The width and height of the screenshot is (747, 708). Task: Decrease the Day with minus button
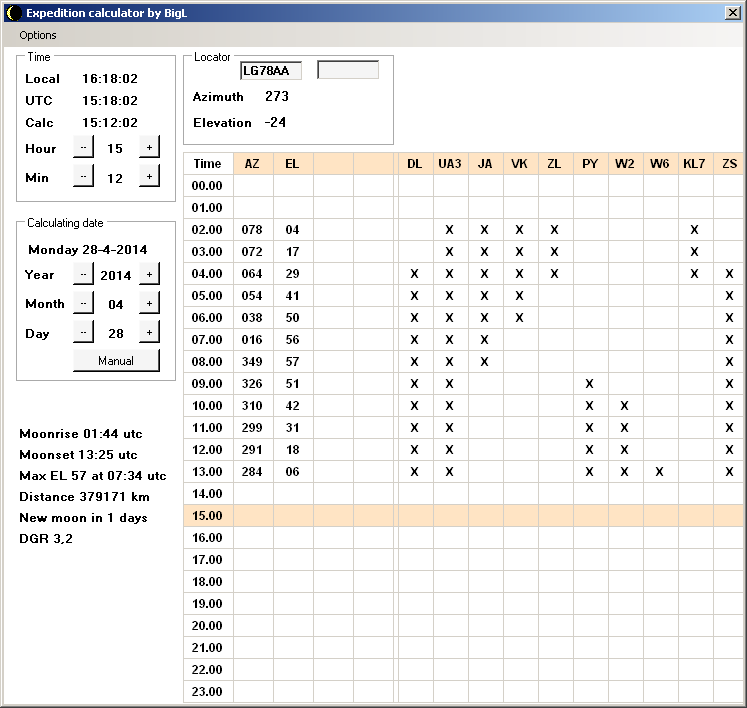(x=82, y=333)
